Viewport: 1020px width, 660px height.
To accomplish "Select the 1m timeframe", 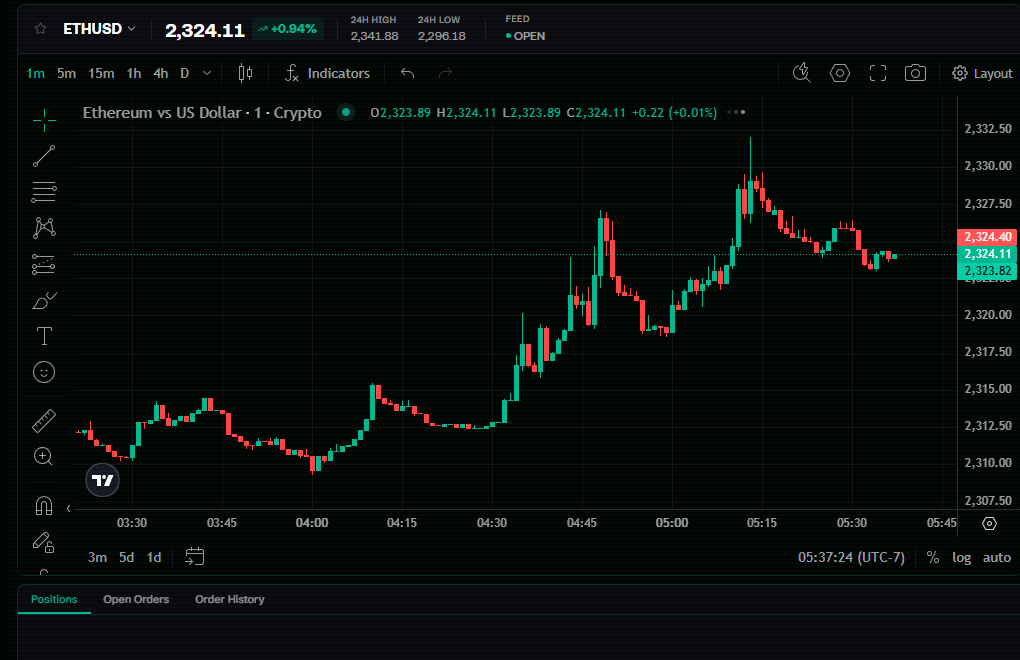I will [36, 73].
